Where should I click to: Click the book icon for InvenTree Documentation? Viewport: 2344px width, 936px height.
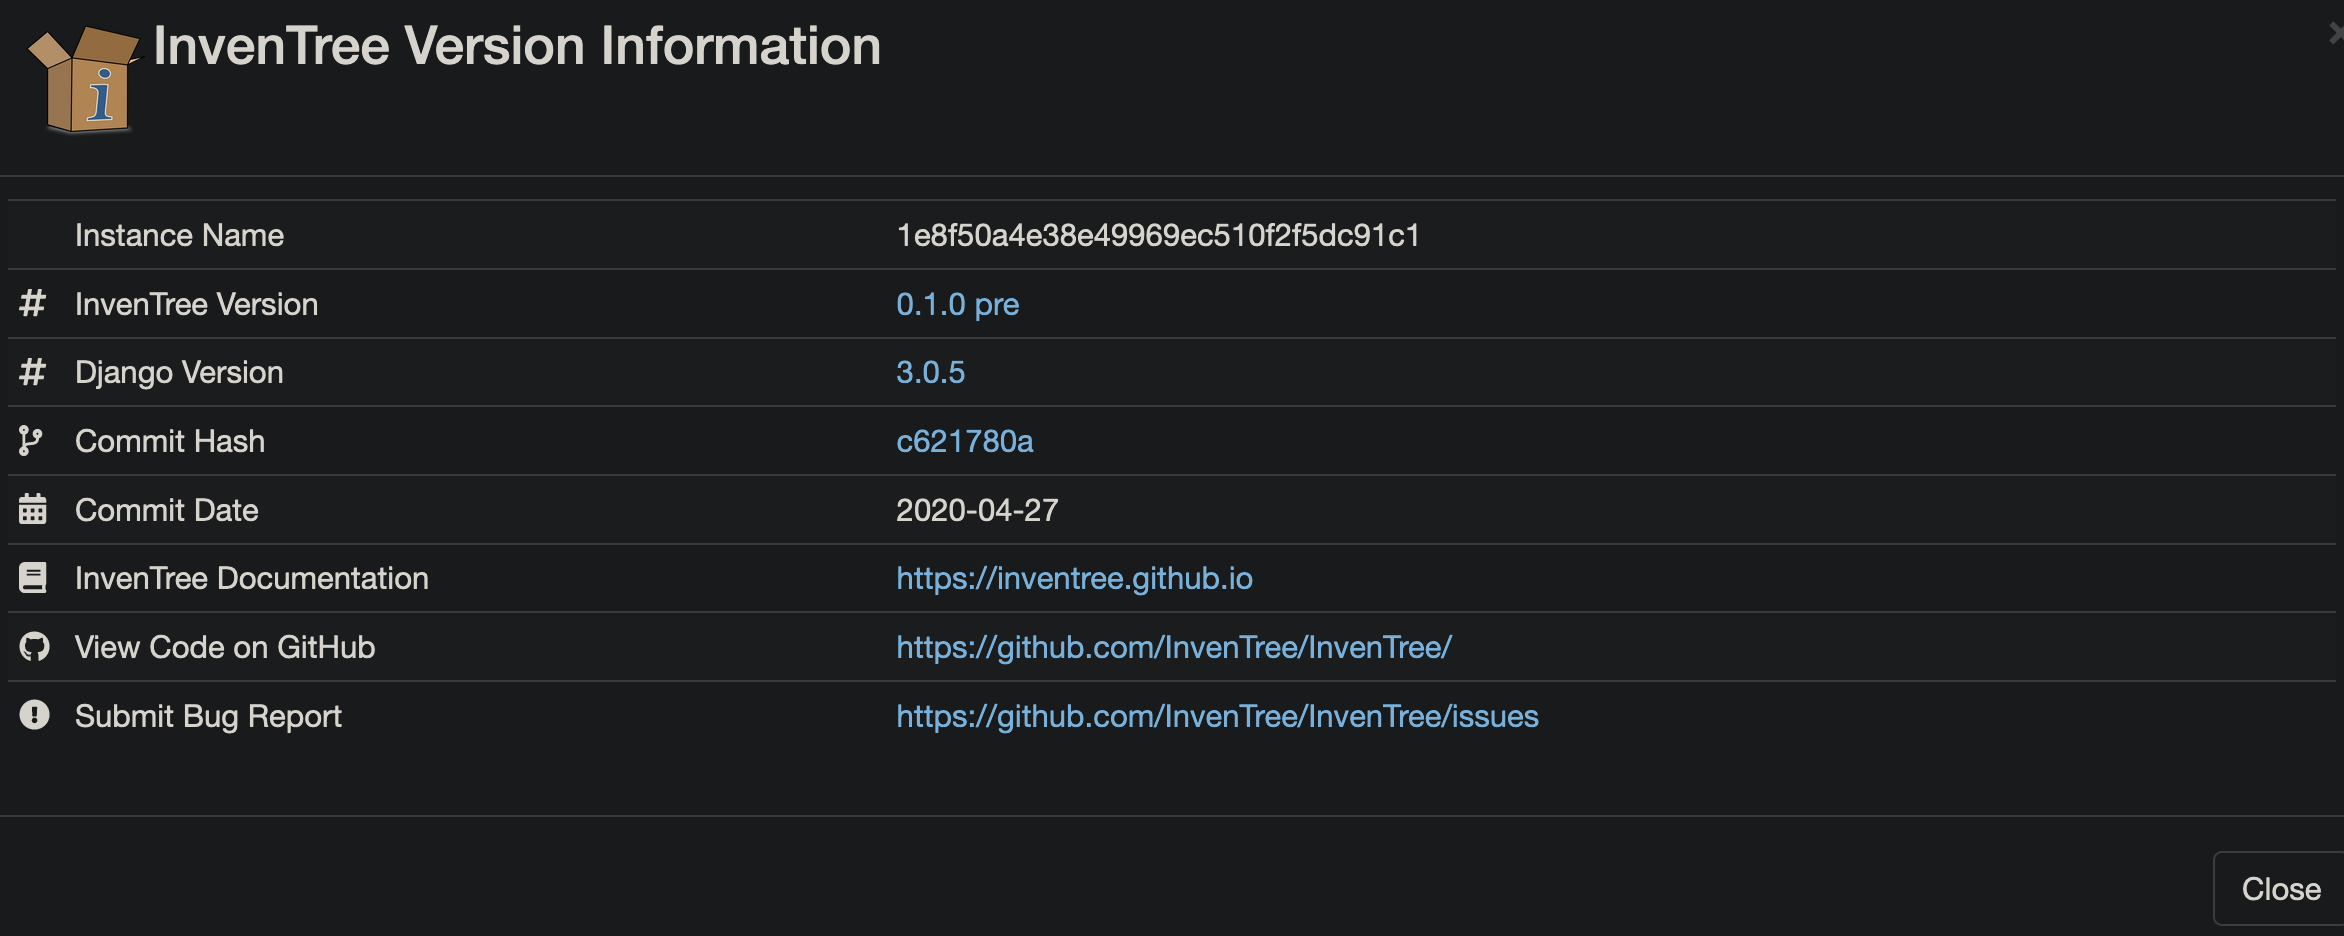tap(33, 576)
